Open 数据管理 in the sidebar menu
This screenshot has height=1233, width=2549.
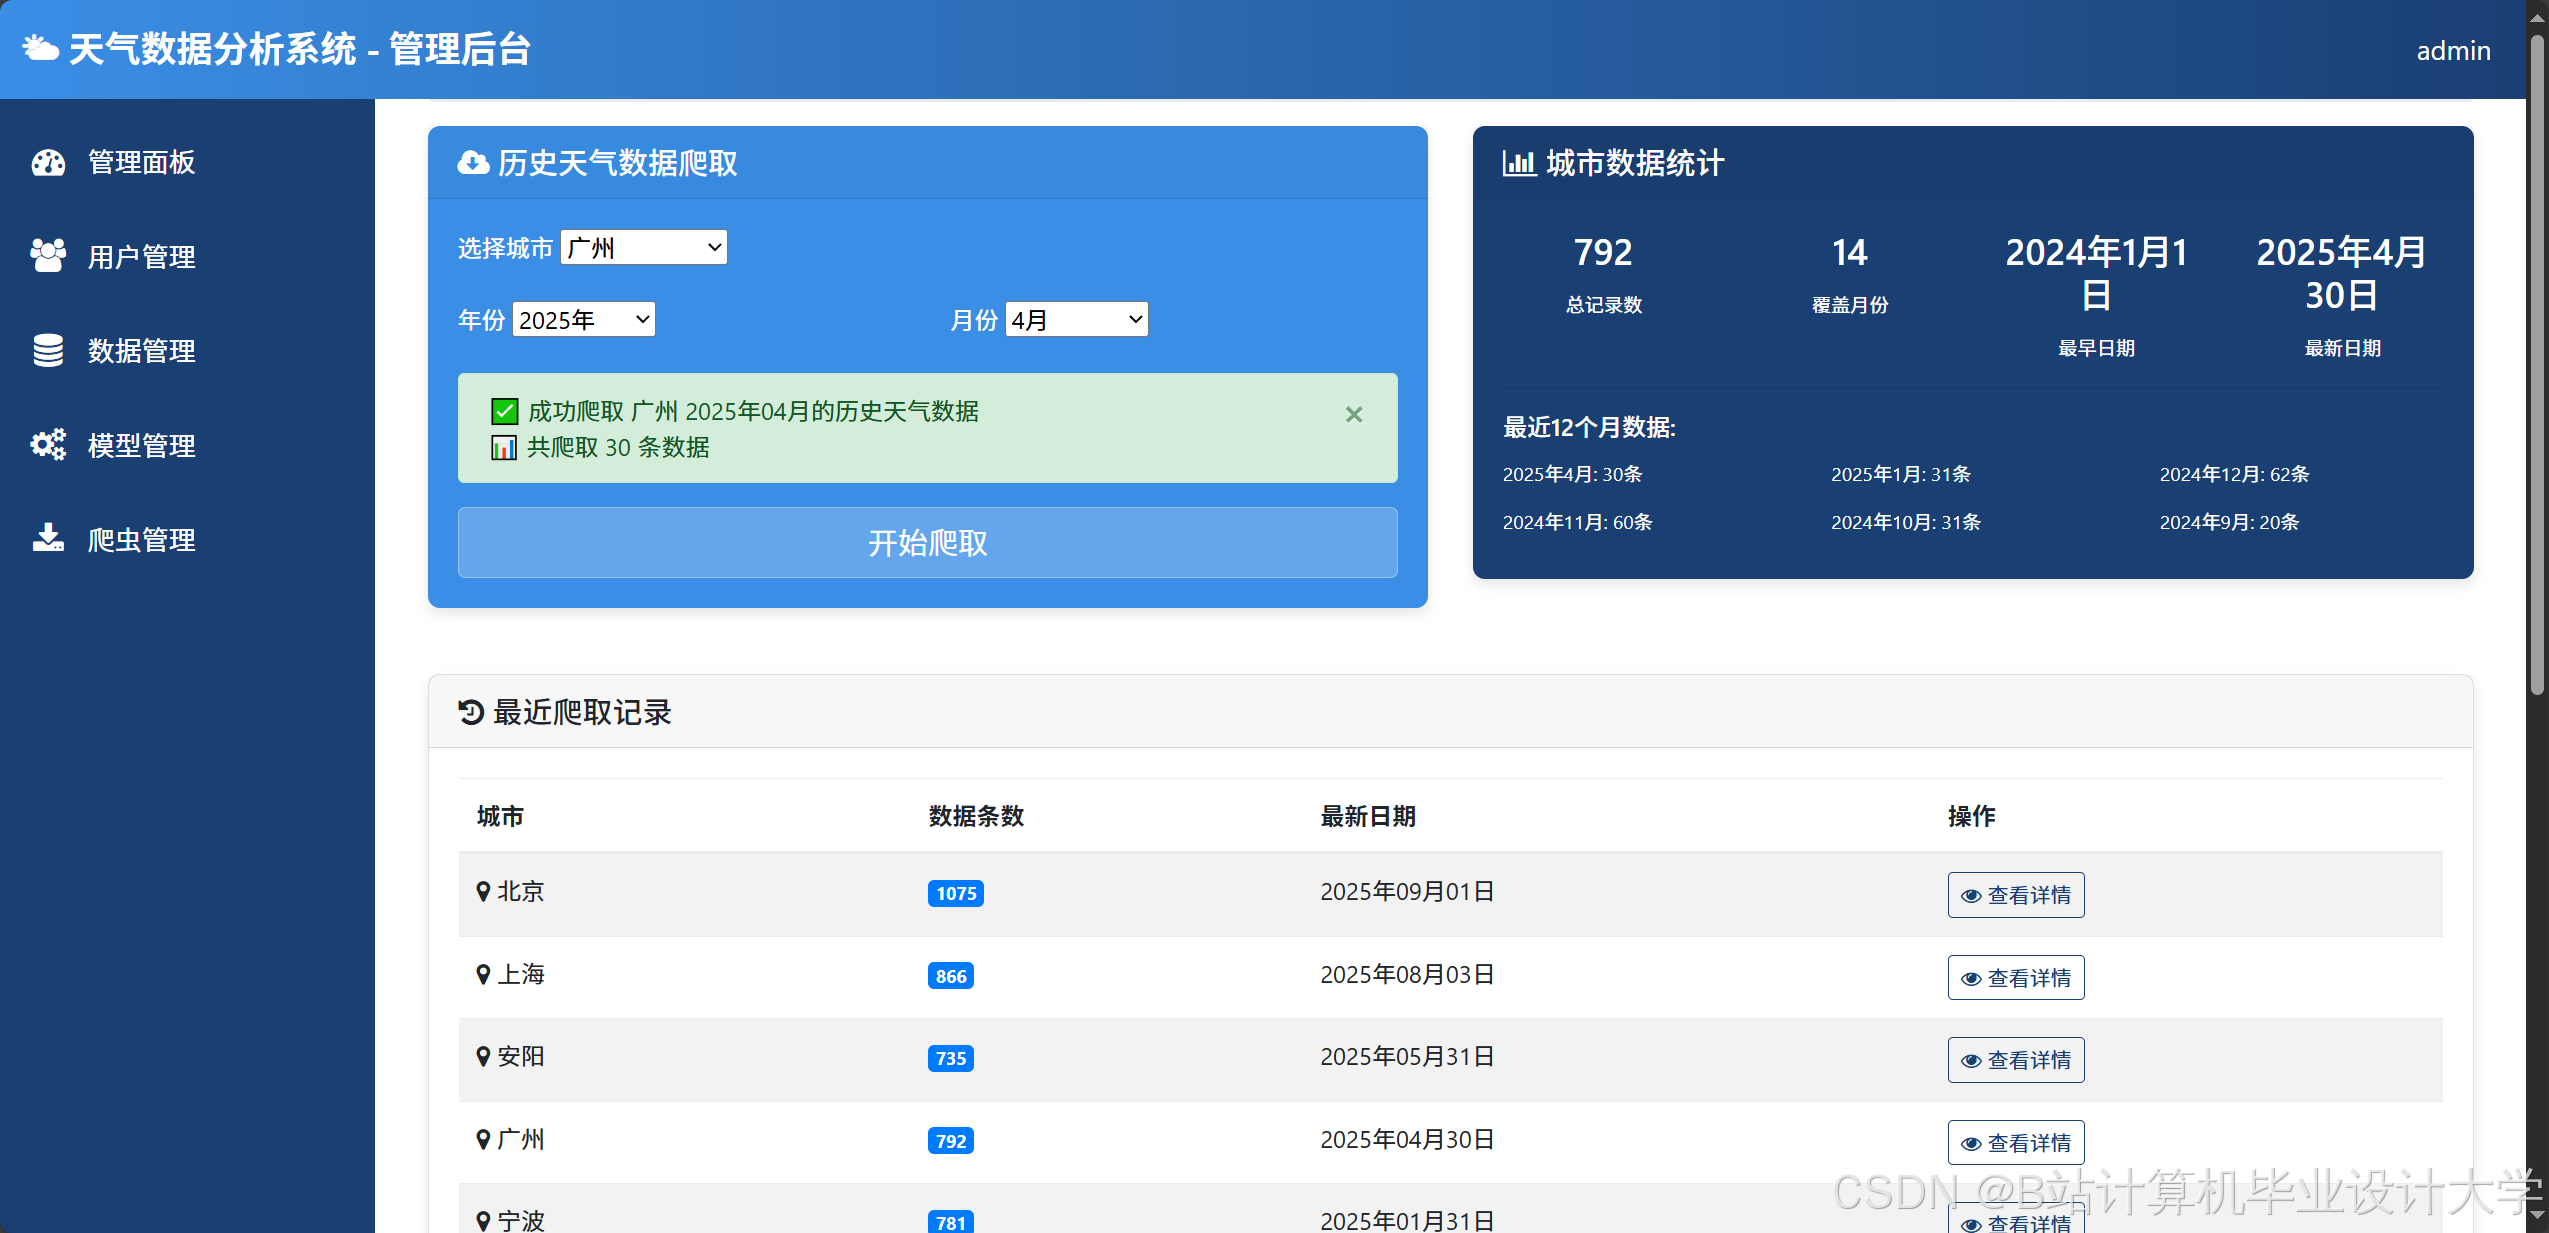click(141, 350)
